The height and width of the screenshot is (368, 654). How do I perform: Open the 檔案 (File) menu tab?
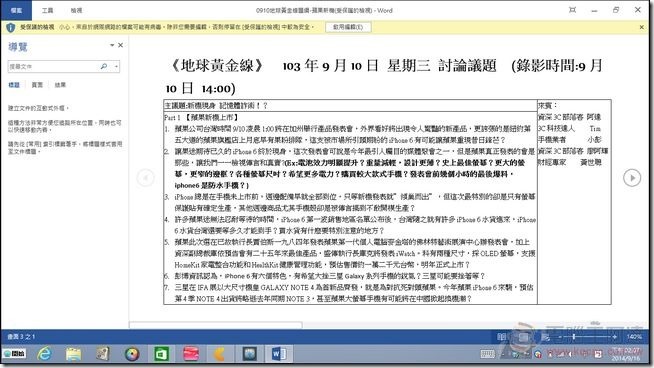pyautogui.click(x=16, y=10)
